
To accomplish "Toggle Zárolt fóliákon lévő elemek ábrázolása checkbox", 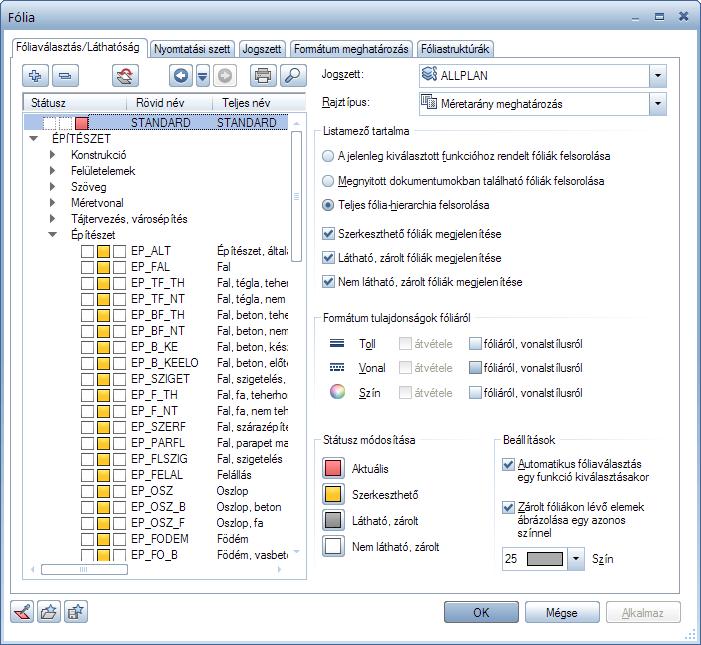I will (508, 507).
